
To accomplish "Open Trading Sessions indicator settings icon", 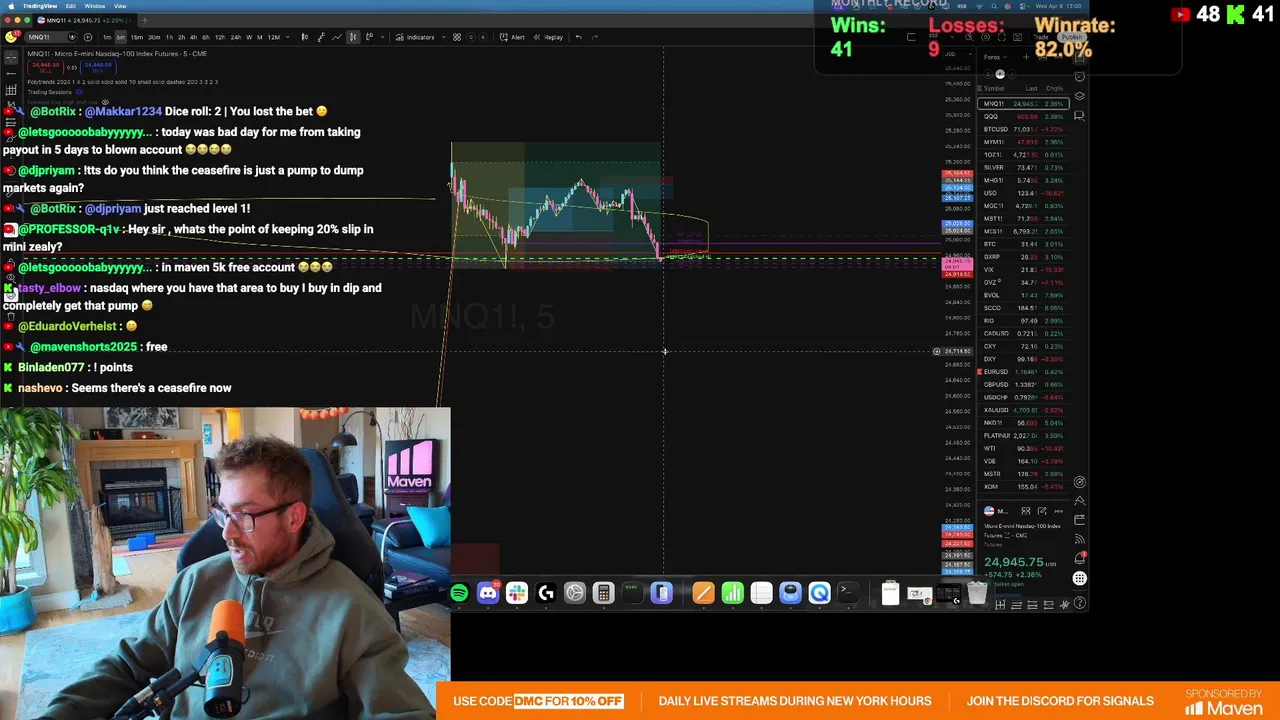I will [x=78, y=92].
